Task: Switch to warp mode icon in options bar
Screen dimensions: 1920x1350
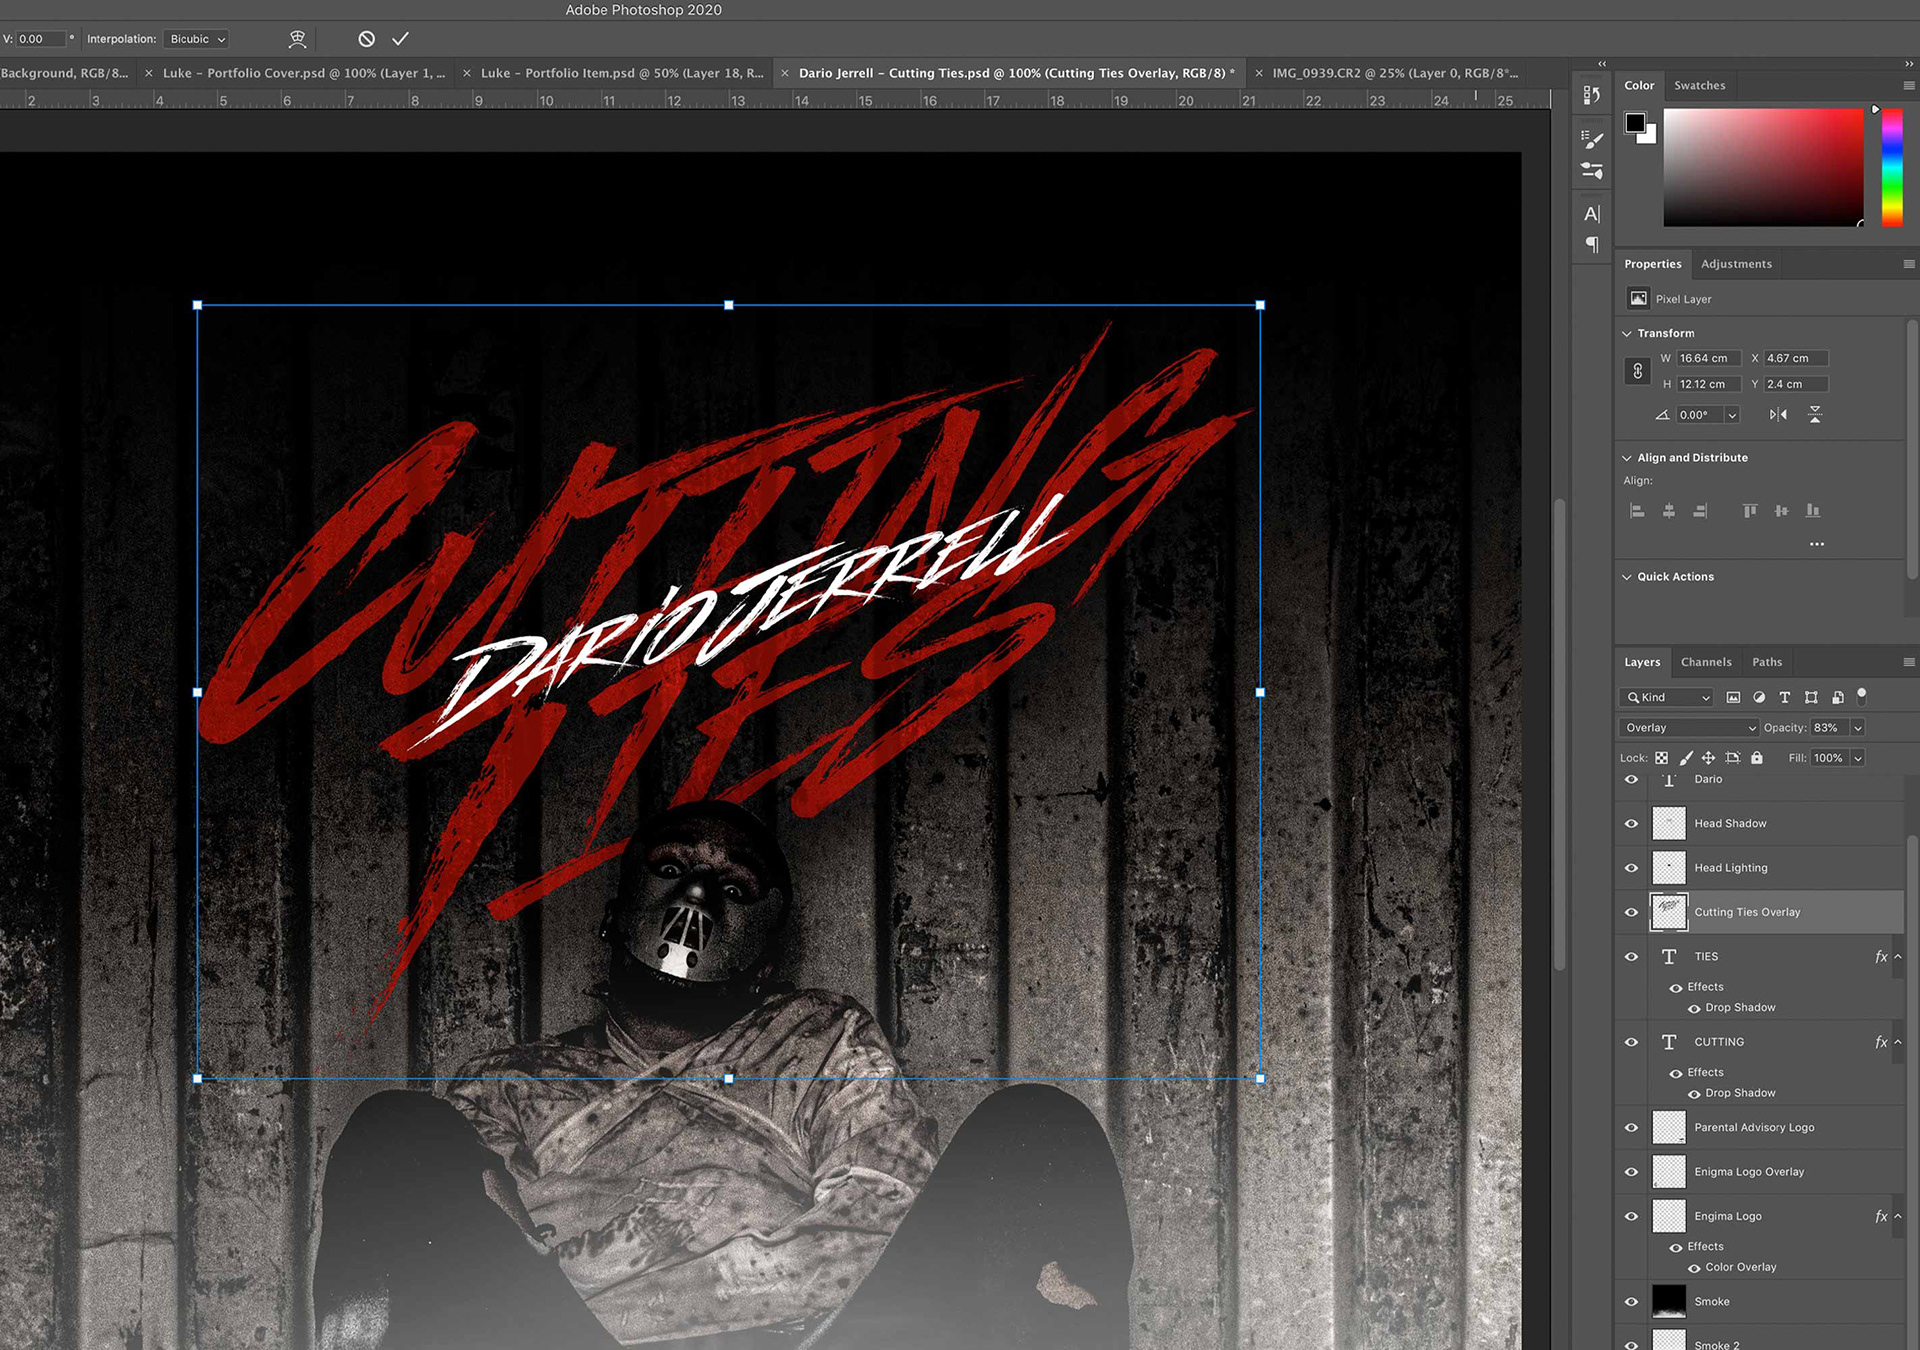Action: point(297,39)
